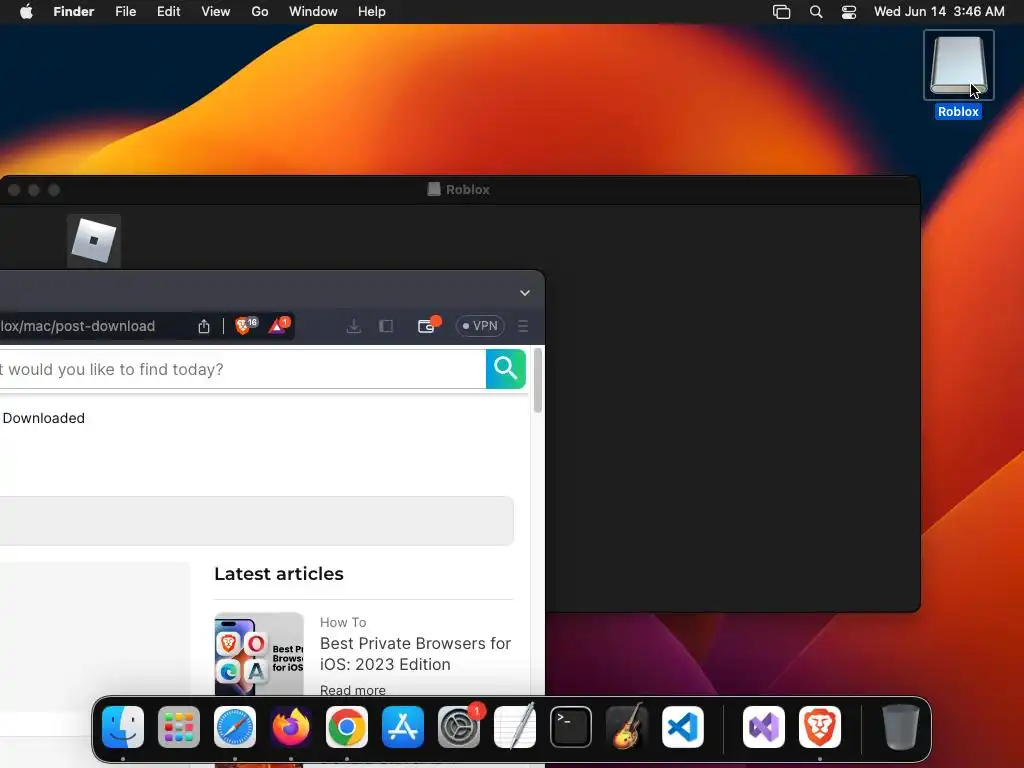
Task: Open Brave Rewards triangle icon
Action: [278, 325]
